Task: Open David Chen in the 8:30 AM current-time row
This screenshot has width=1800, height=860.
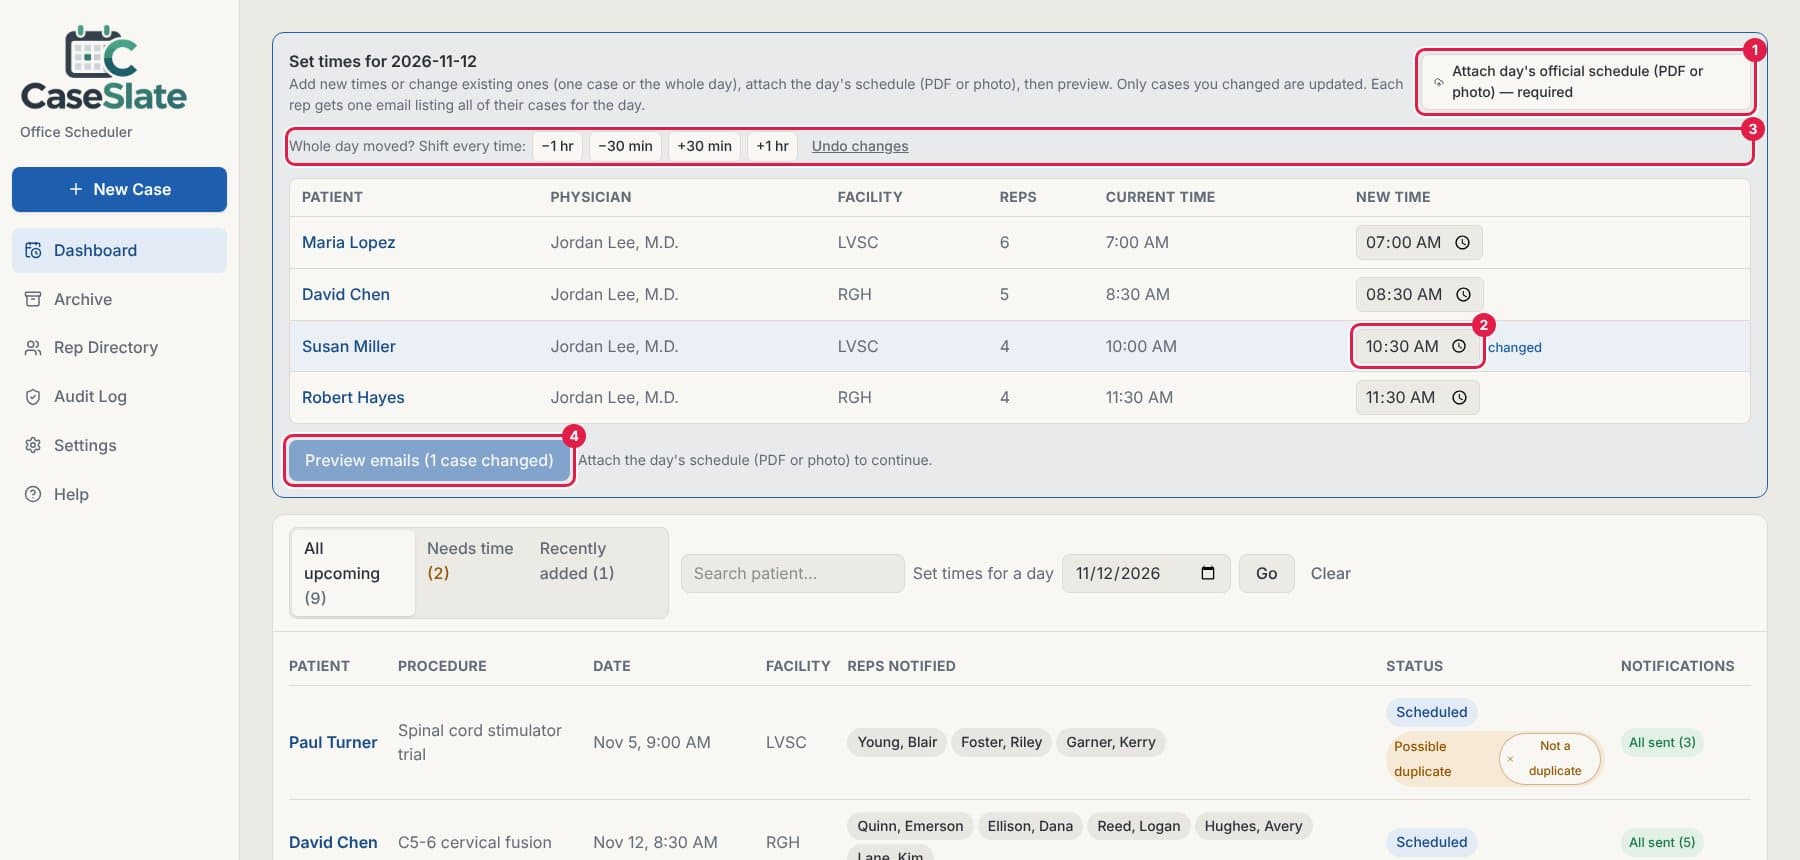Action: pos(346,294)
